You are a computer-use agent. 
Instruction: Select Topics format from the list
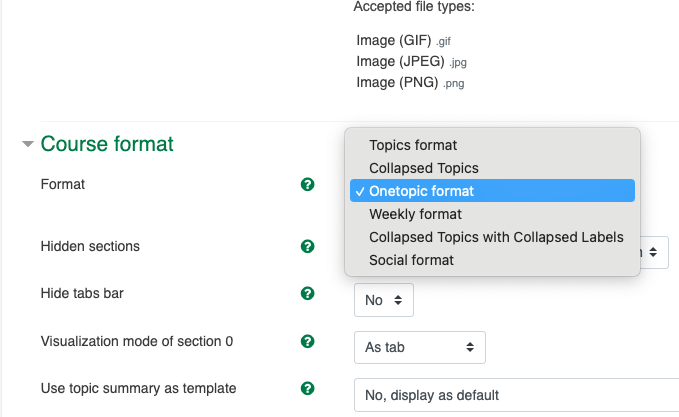click(413, 145)
